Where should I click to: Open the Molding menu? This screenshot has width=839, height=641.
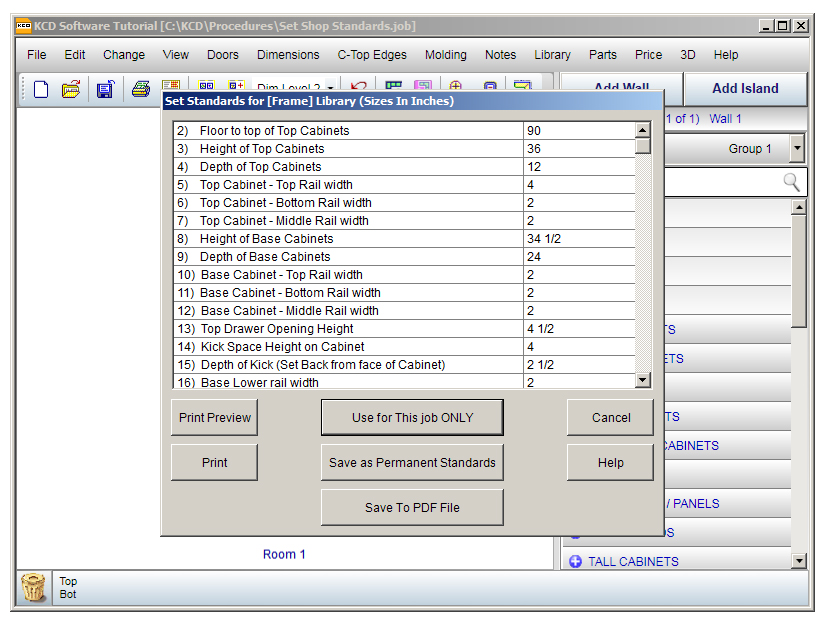[446, 55]
